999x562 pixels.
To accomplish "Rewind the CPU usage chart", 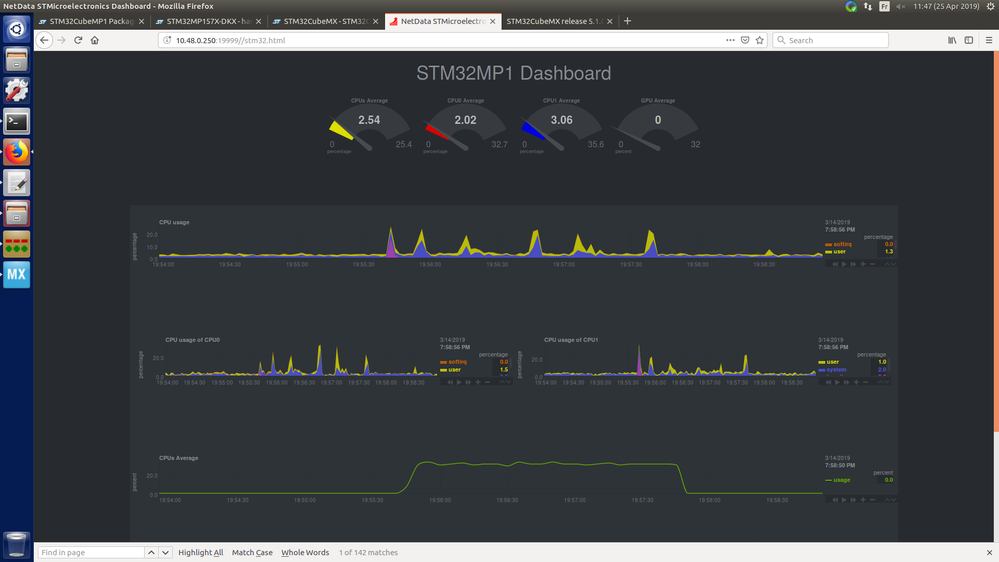I will 835,264.
